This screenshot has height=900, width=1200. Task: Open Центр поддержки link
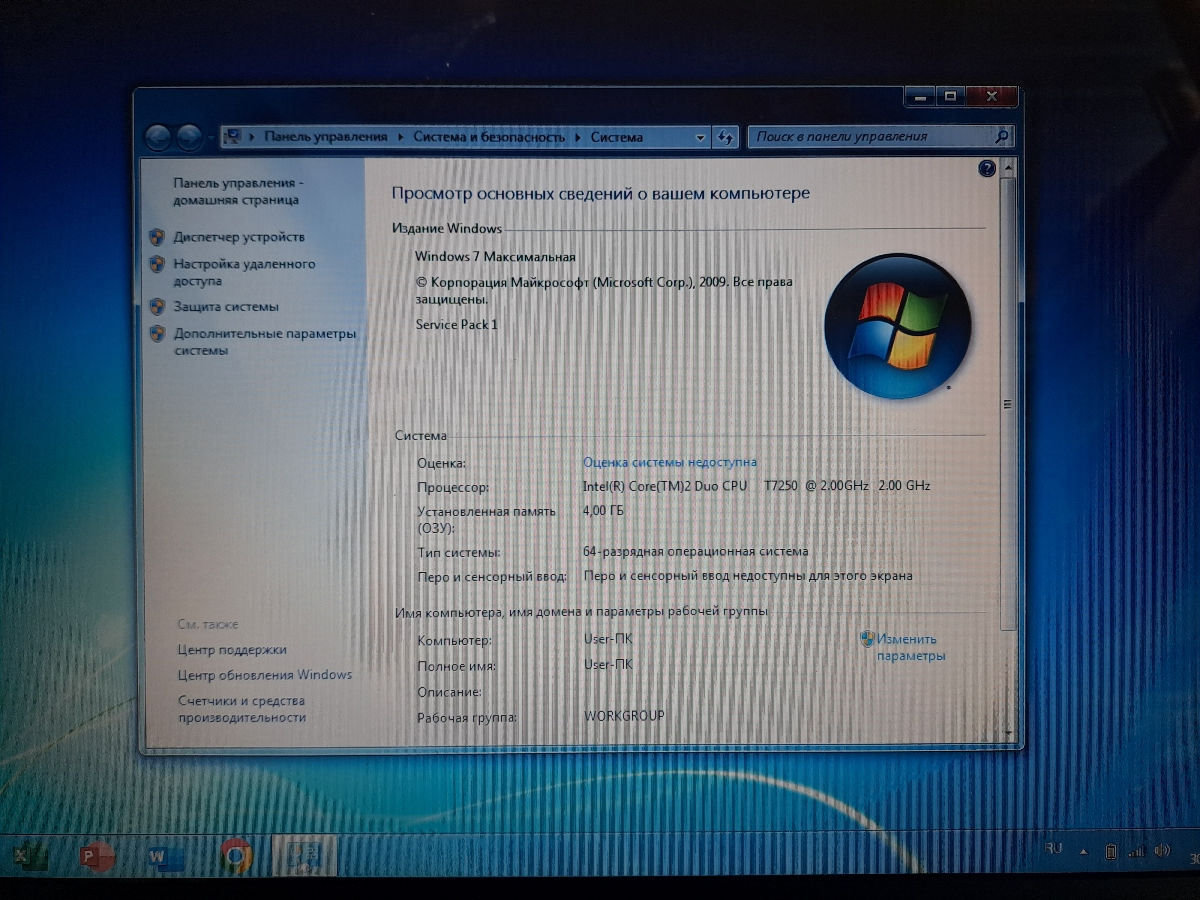pos(232,650)
